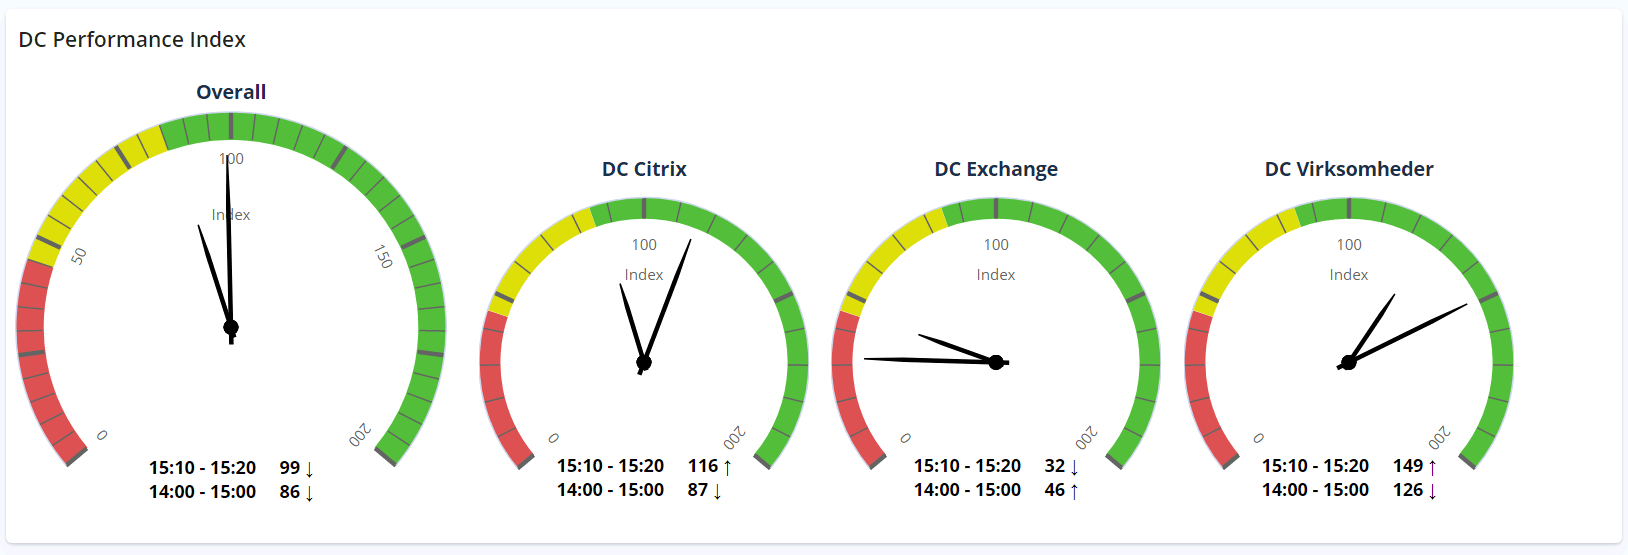Screen dimensions: 1628x555
Task: Click the blue up arrow next to 46
Action: (x=1074, y=490)
